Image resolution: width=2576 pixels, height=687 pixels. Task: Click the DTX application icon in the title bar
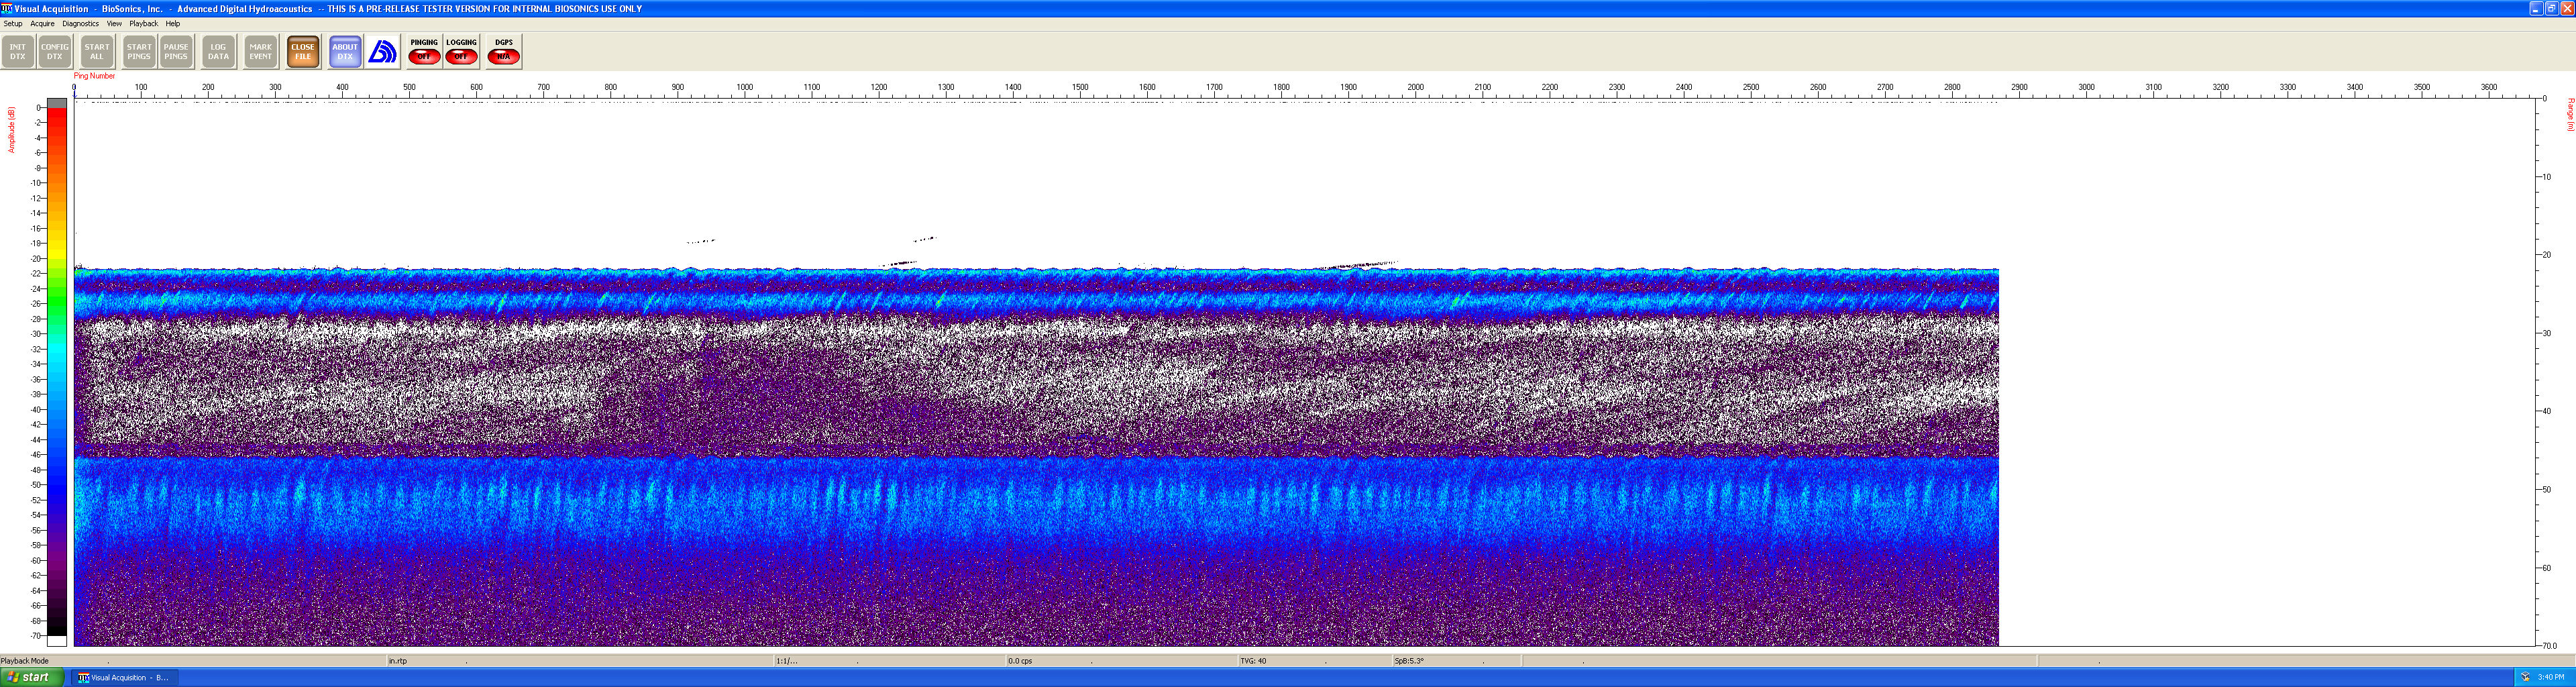point(7,8)
